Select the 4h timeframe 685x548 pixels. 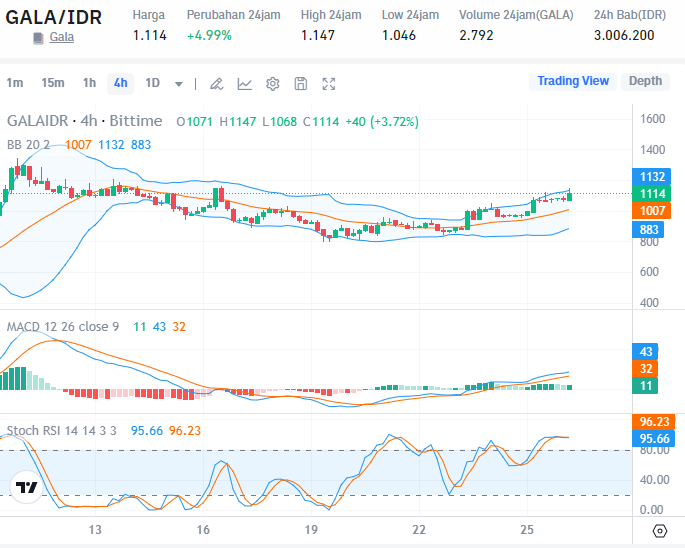[x=121, y=83]
